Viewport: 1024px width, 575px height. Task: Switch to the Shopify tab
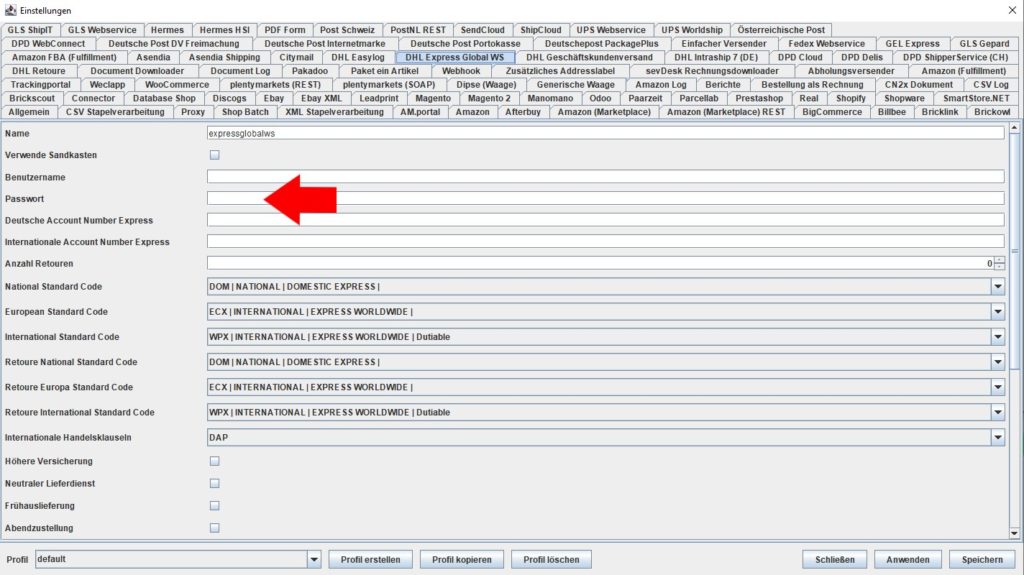tap(851, 99)
